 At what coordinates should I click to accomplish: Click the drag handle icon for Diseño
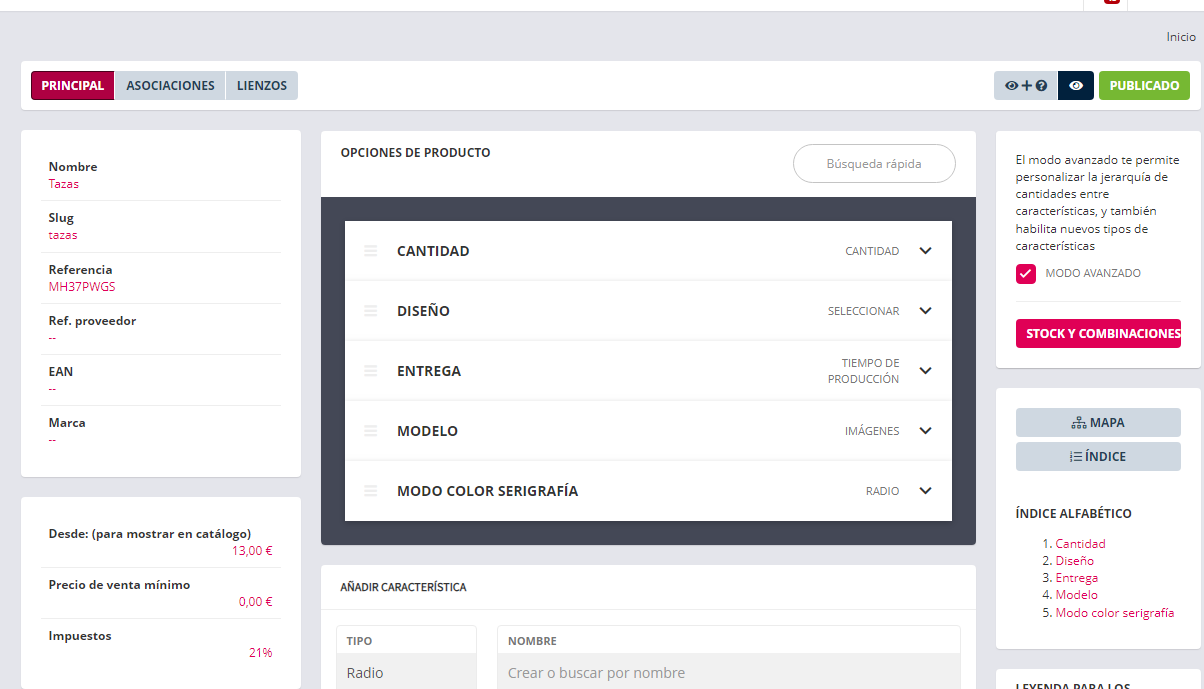pos(371,311)
